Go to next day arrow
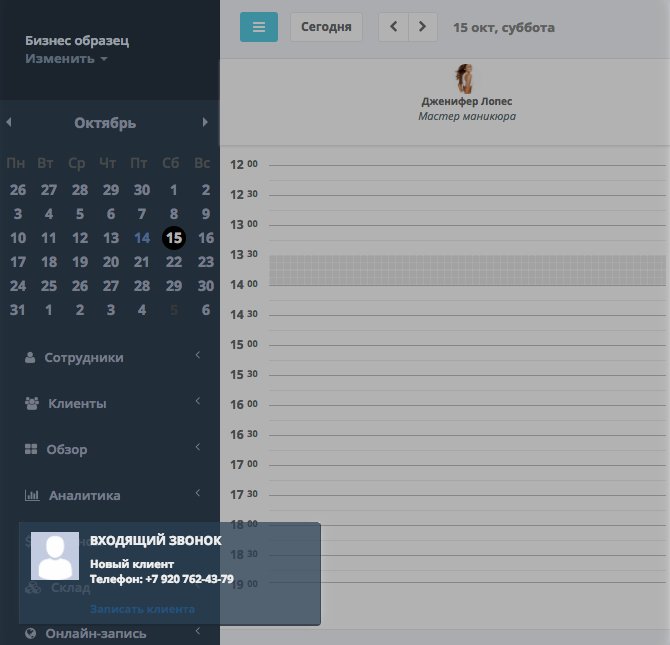The height and width of the screenshot is (645, 670). click(423, 27)
